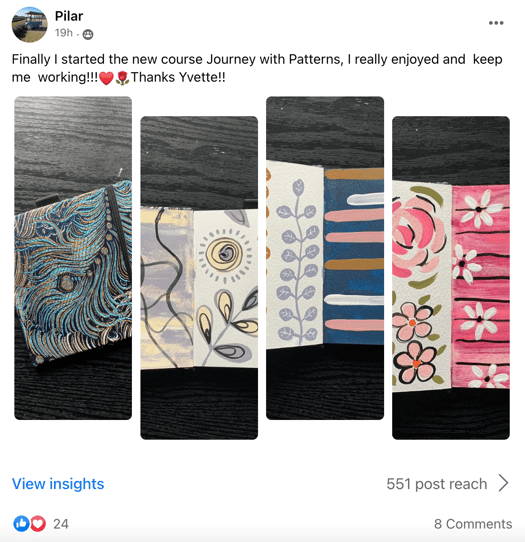Viewport: 525px width, 542px height.
Task: Open the blue swirl notebook cover photo
Action: (x=73, y=258)
